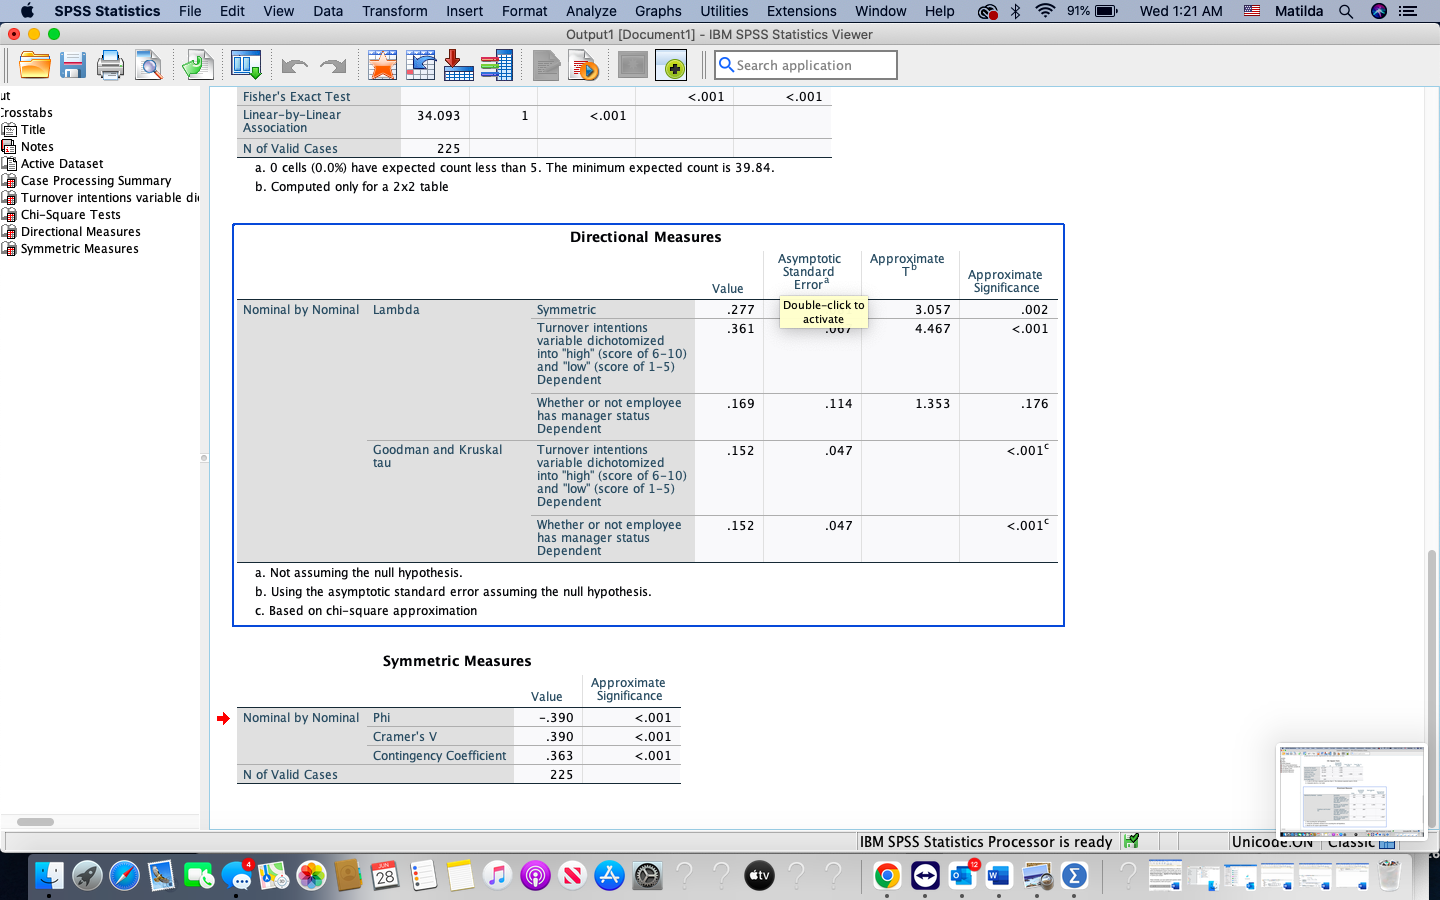Open SPSS Statistics from the Dock
Image resolution: width=1440 pixels, height=900 pixels.
click(x=1073, y=875)
